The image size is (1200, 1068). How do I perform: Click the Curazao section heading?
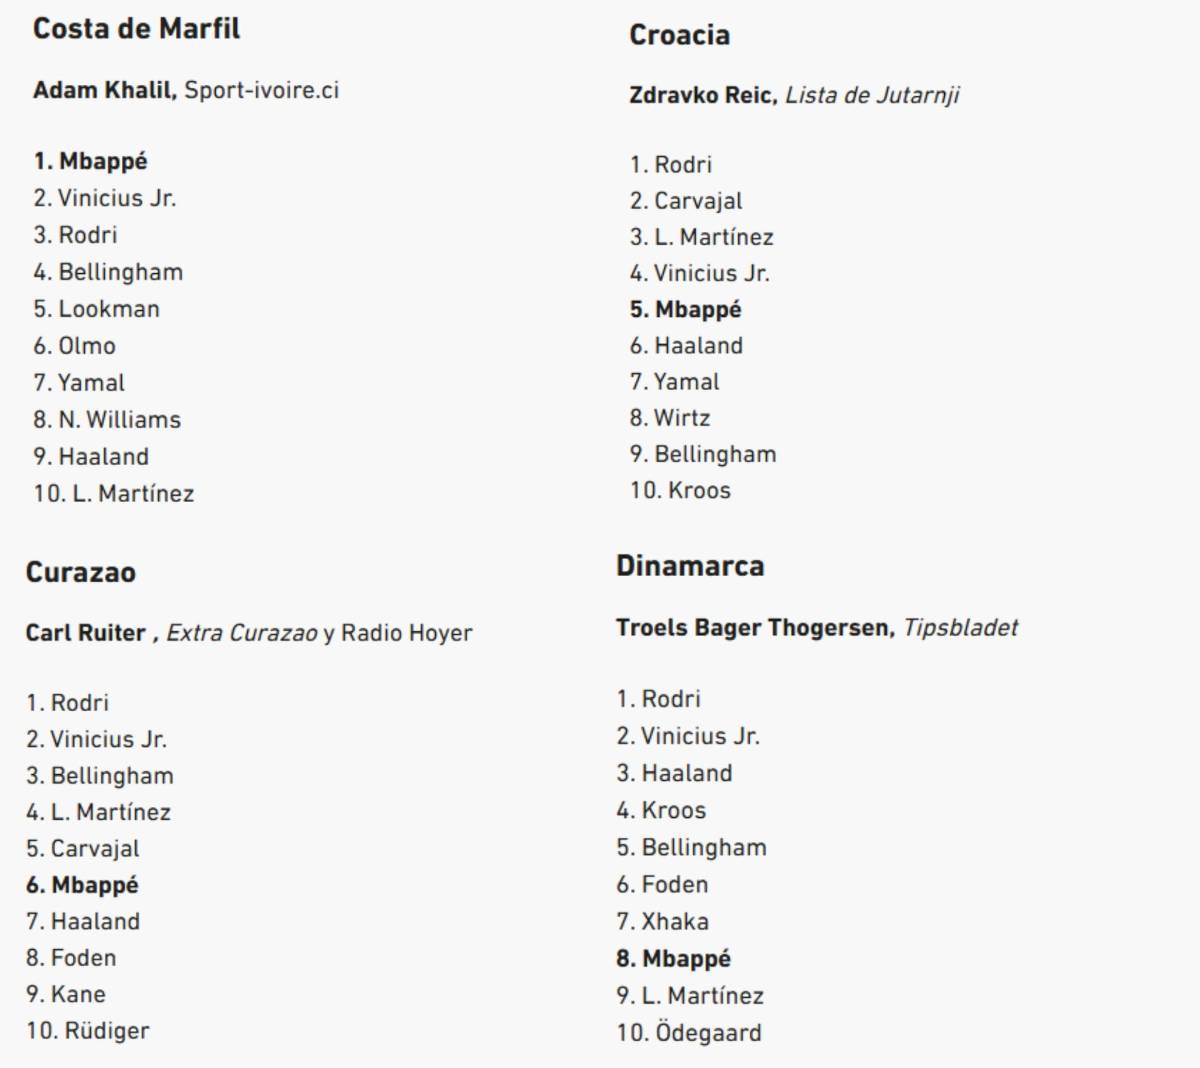[81, 573]
